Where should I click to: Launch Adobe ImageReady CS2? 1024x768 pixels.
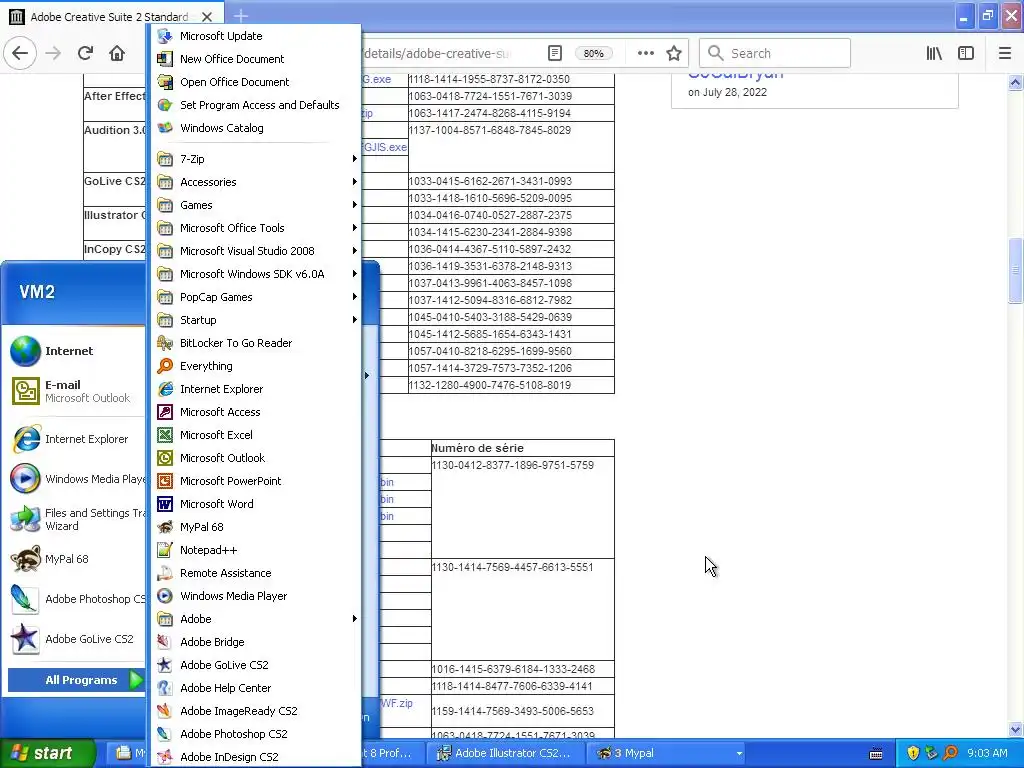(255, 711)
